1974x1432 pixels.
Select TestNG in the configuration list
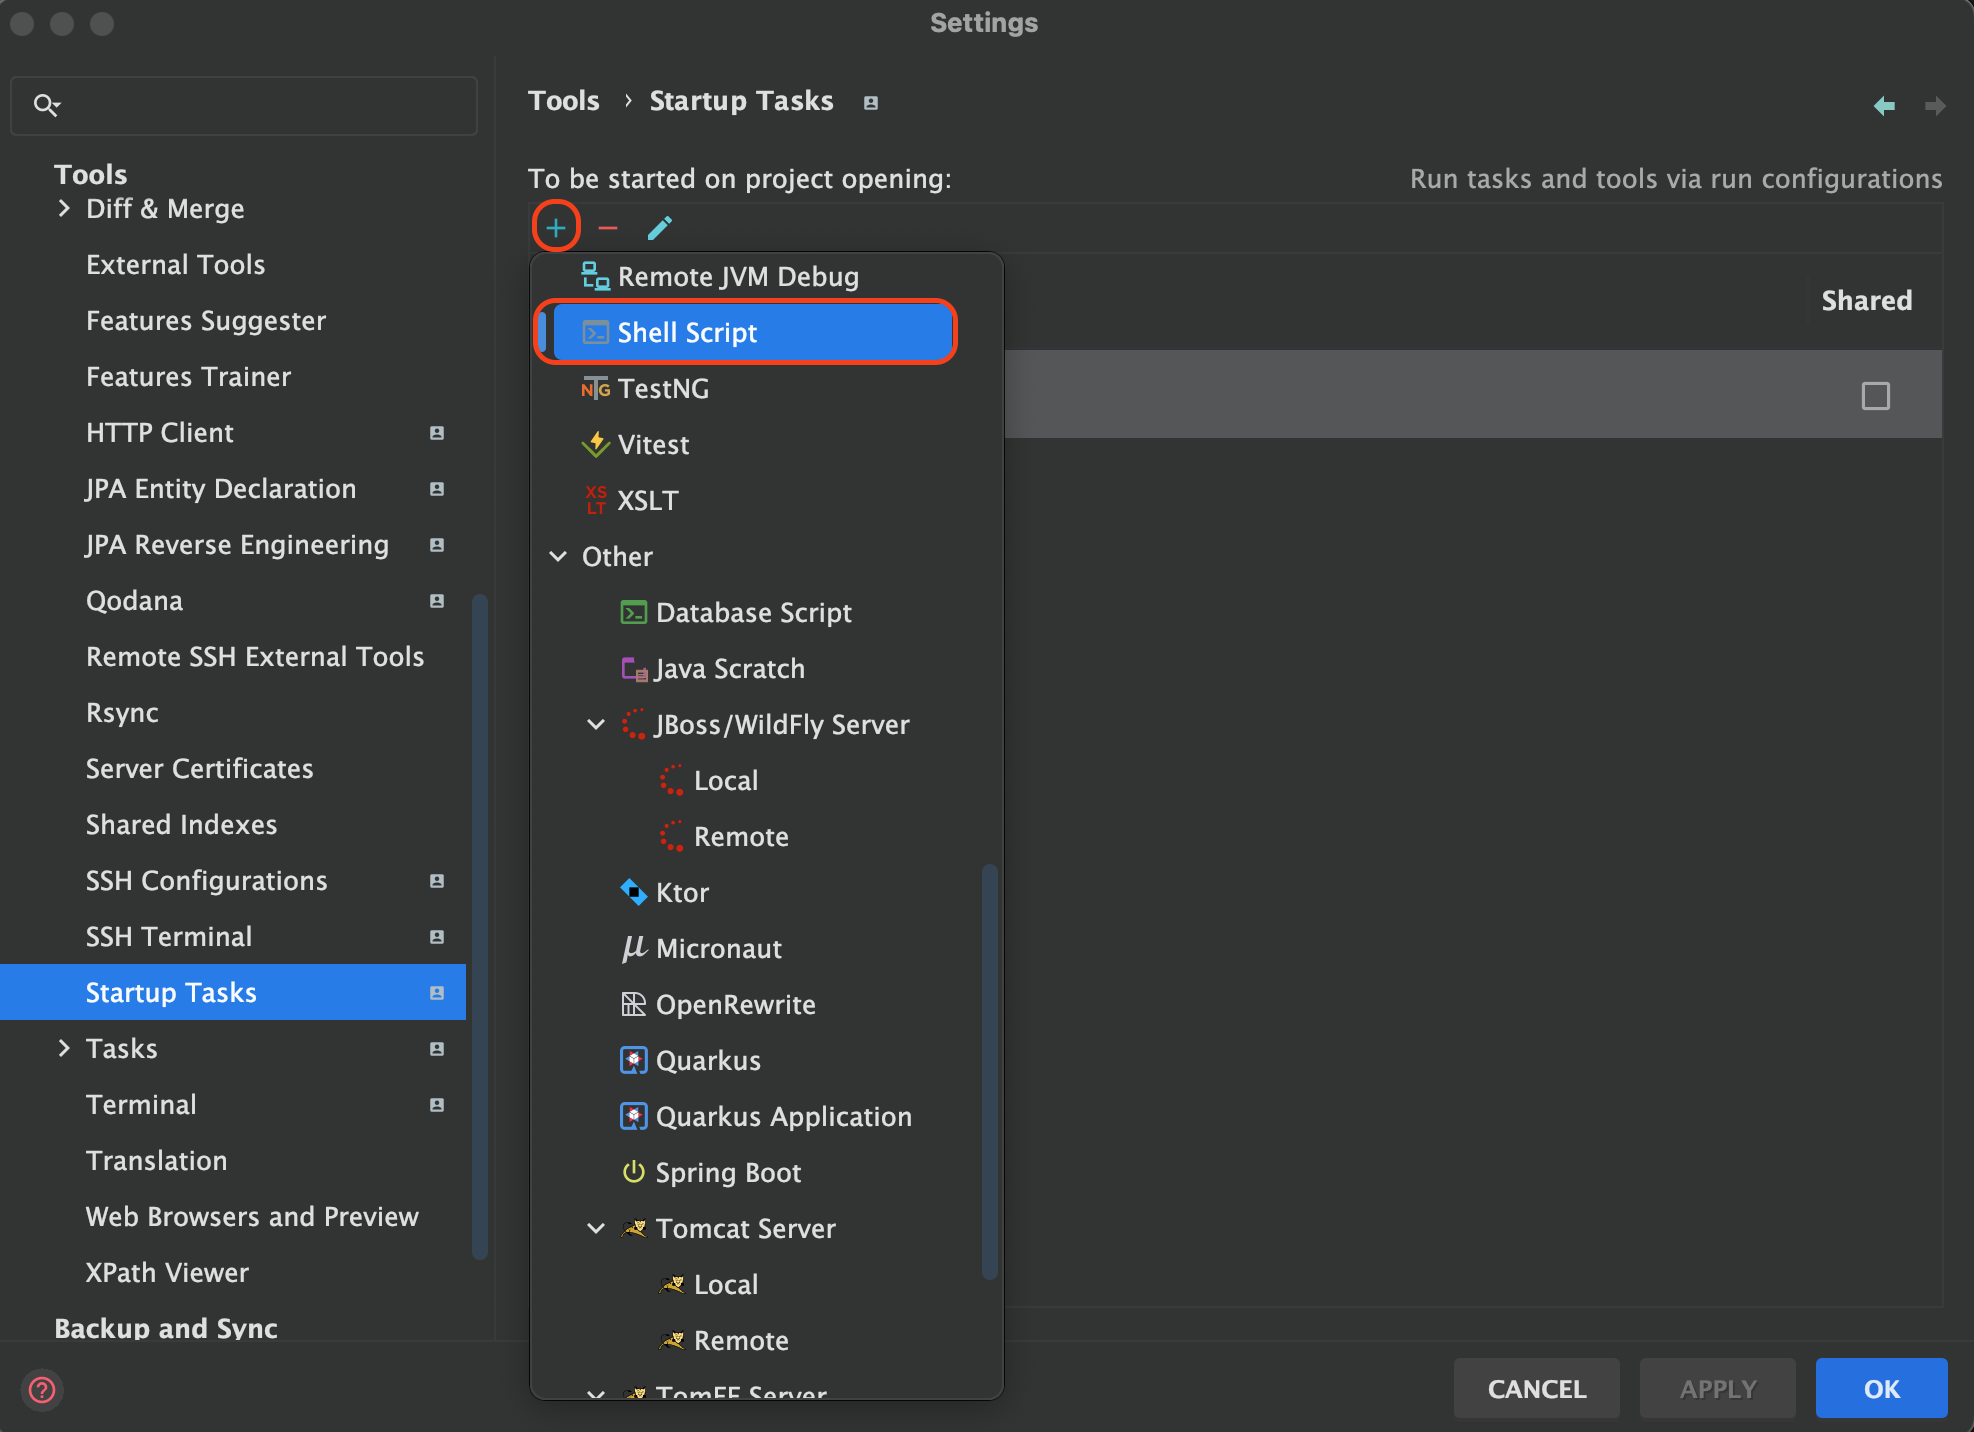pos(662,388)
